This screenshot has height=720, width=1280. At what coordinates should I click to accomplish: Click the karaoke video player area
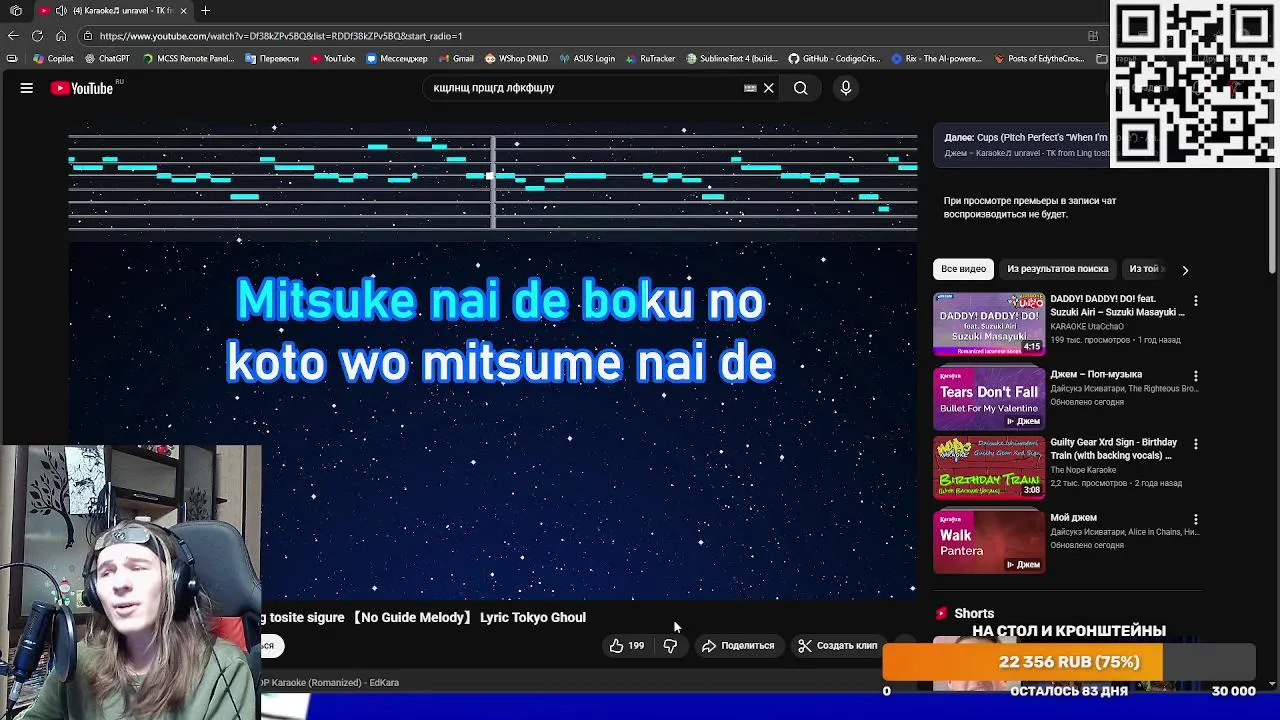[492, 363]
